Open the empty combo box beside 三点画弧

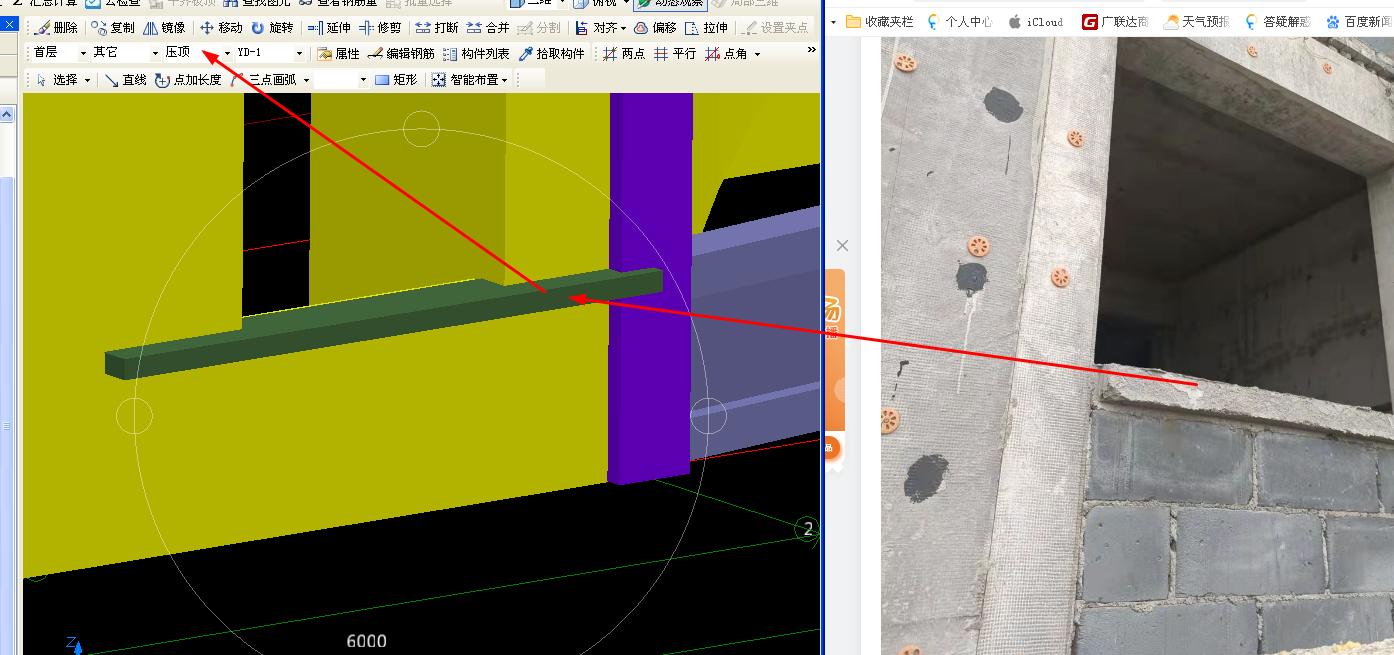(341, 80)
